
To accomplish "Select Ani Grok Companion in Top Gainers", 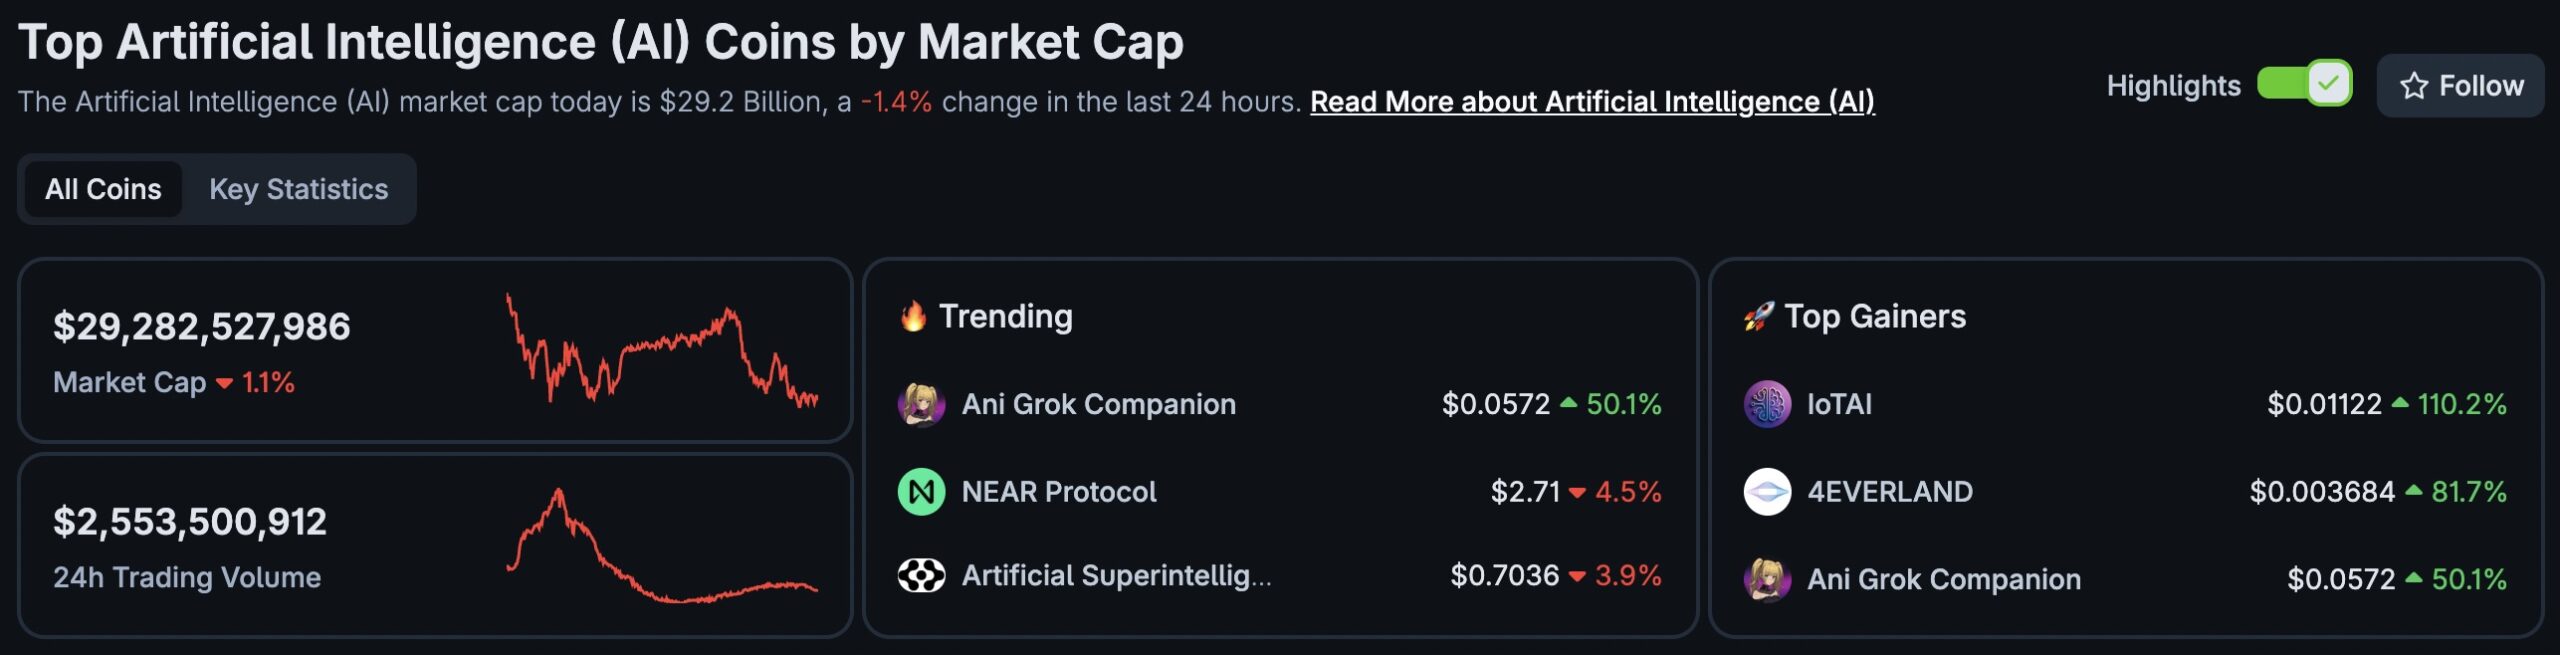I will tap(1944, 578).
